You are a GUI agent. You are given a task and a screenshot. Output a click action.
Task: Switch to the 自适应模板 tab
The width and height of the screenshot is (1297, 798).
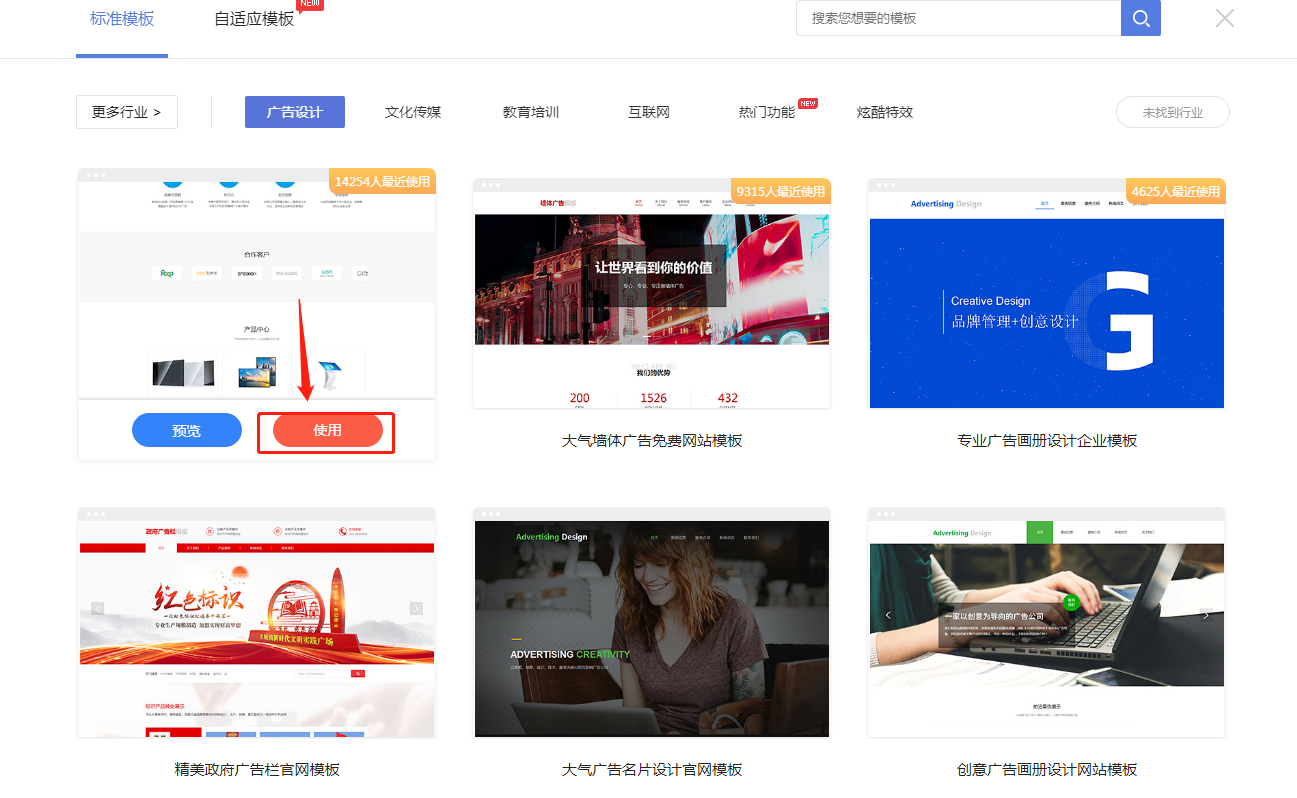point(254,18)
